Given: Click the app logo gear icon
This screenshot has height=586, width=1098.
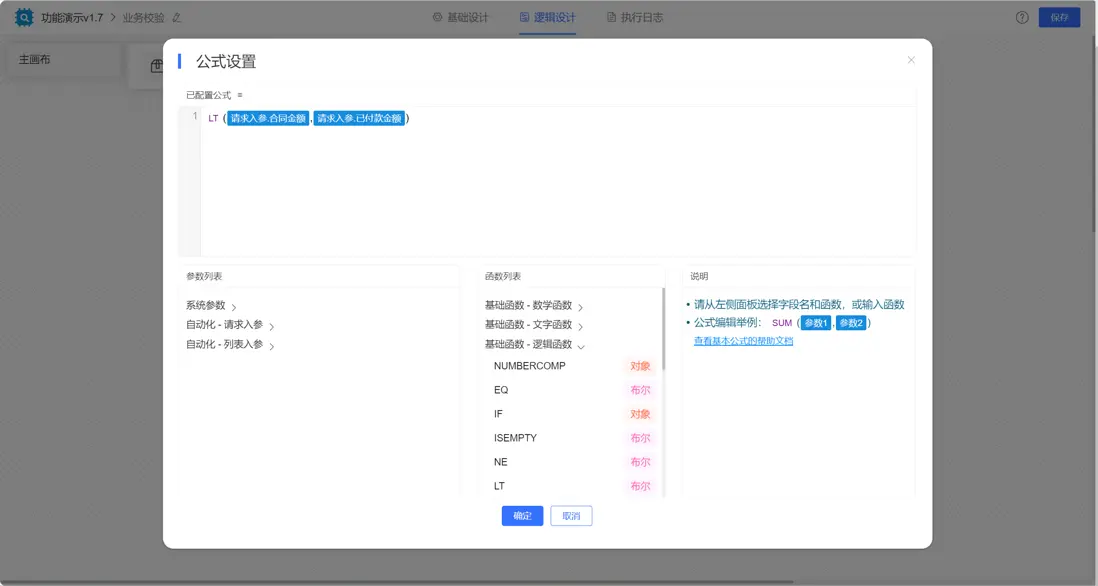Looking at the screenshot, I should pos(24,18).
